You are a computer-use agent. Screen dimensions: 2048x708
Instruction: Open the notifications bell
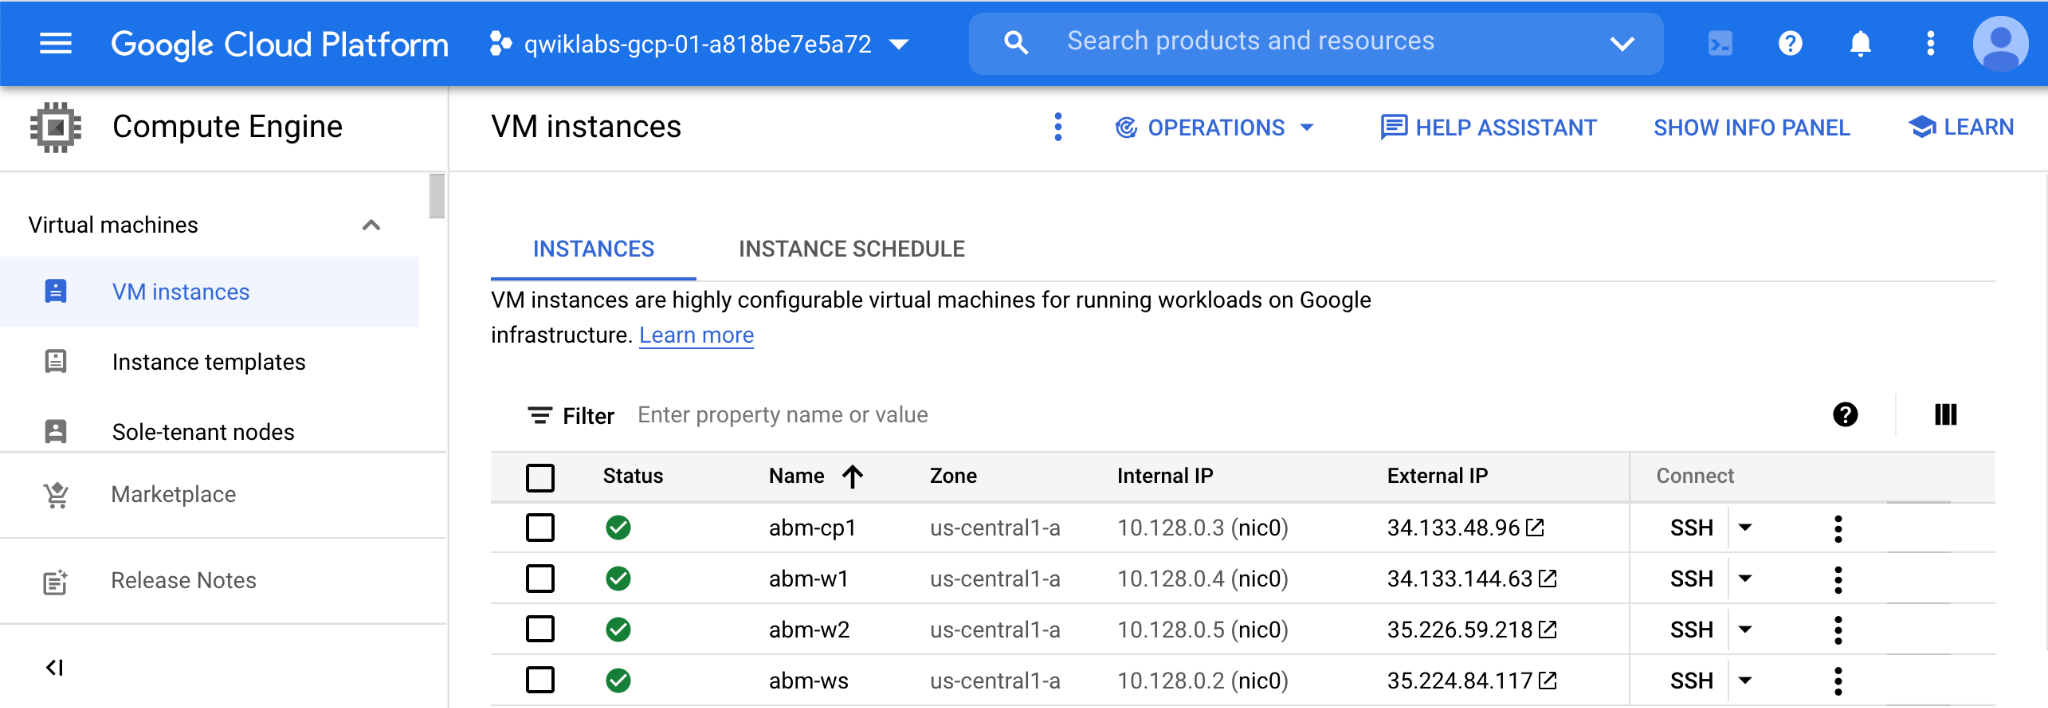pos(1860,43)
